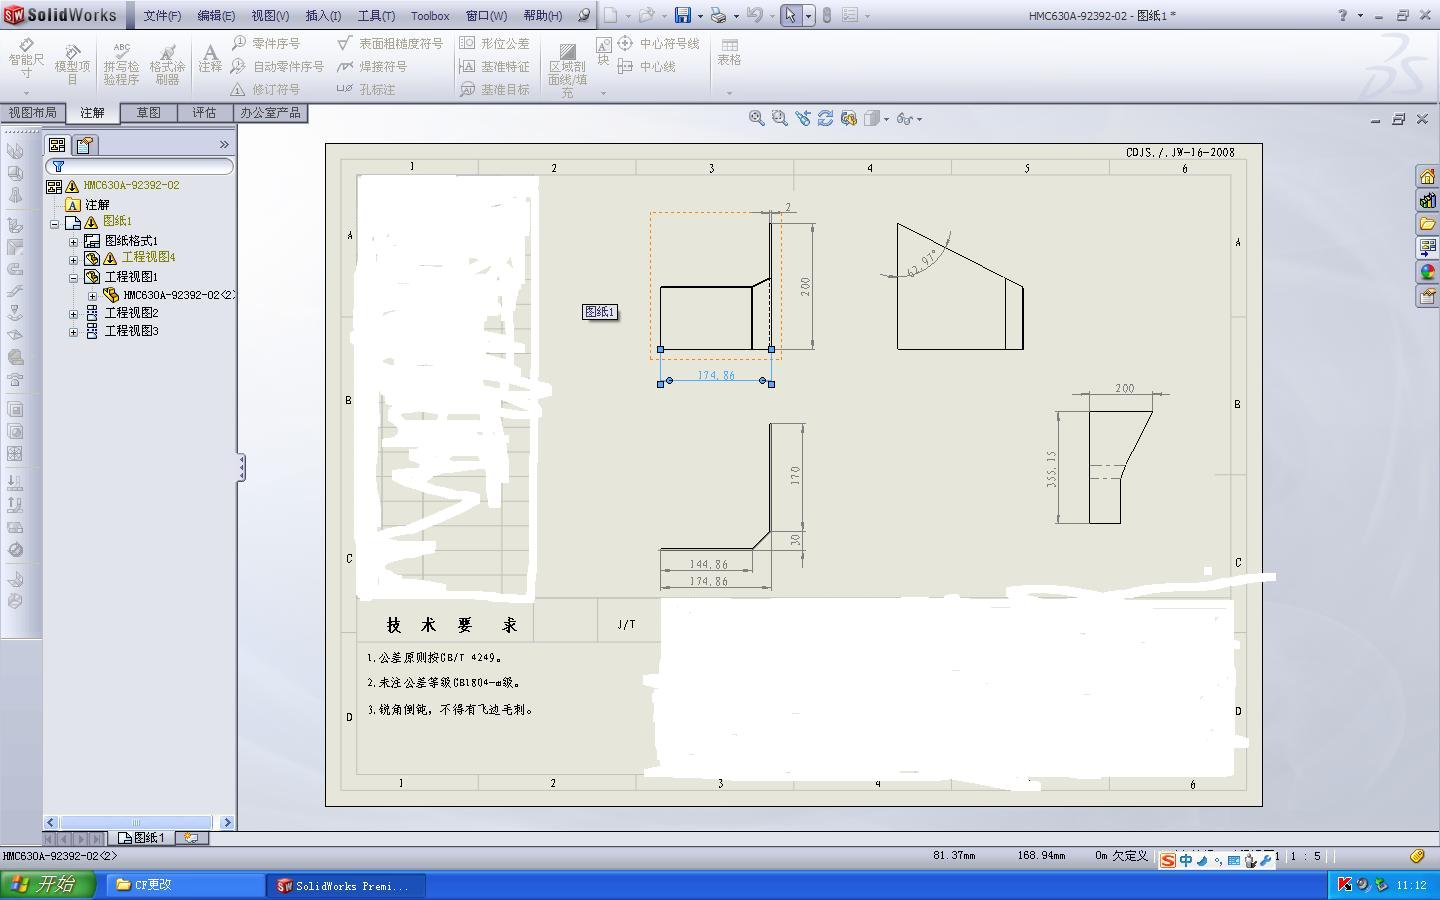Click the Print icon
The height and width of the screenshot is (900, 1440).
point(718,15)
